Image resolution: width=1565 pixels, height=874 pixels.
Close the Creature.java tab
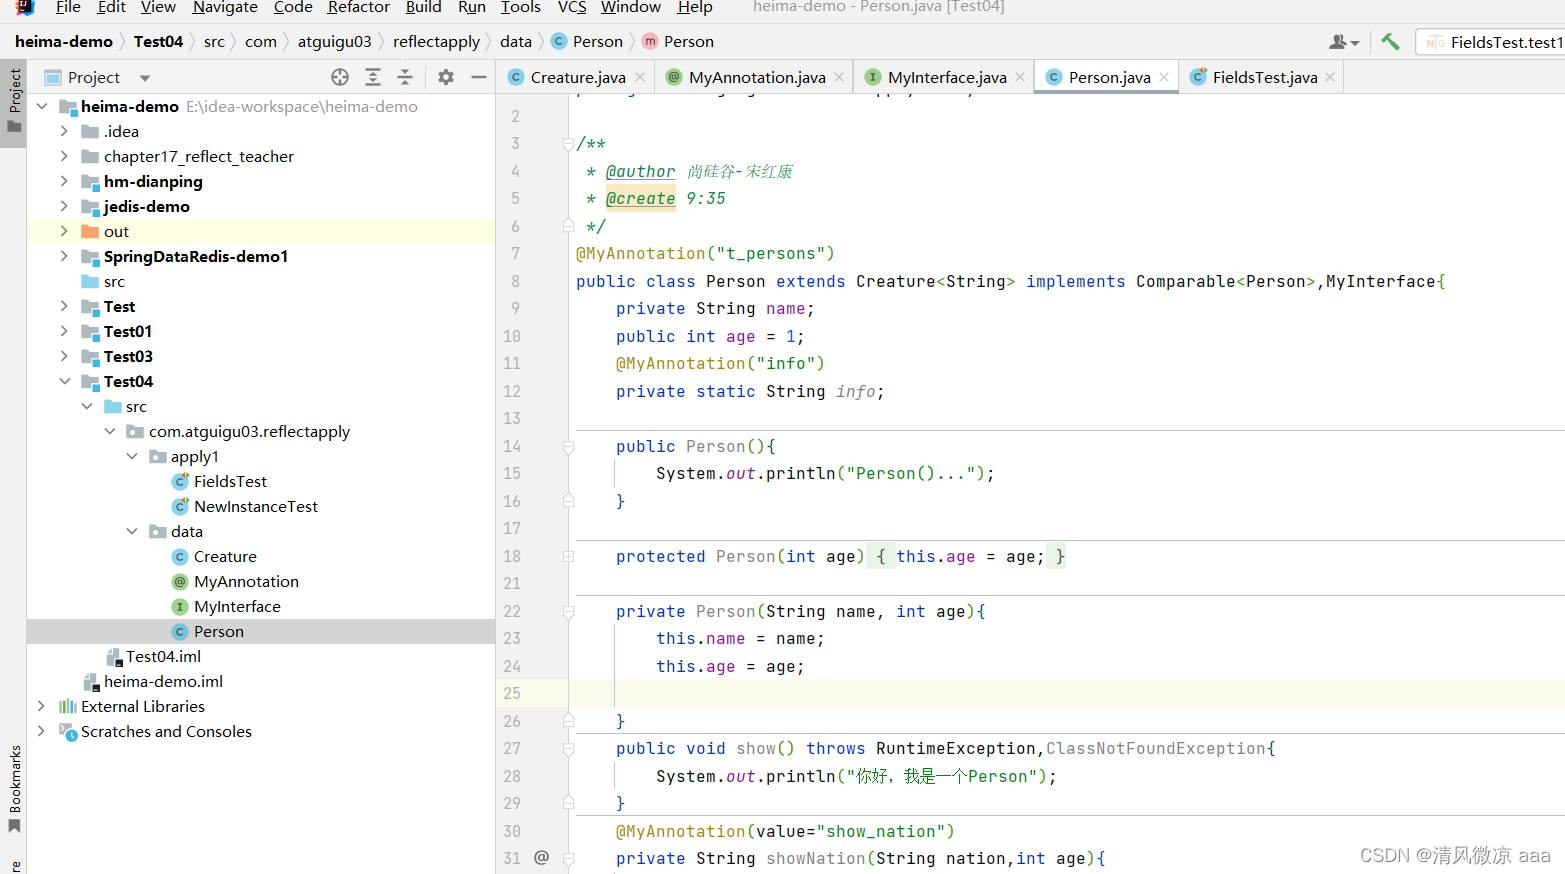click(640, 77)
